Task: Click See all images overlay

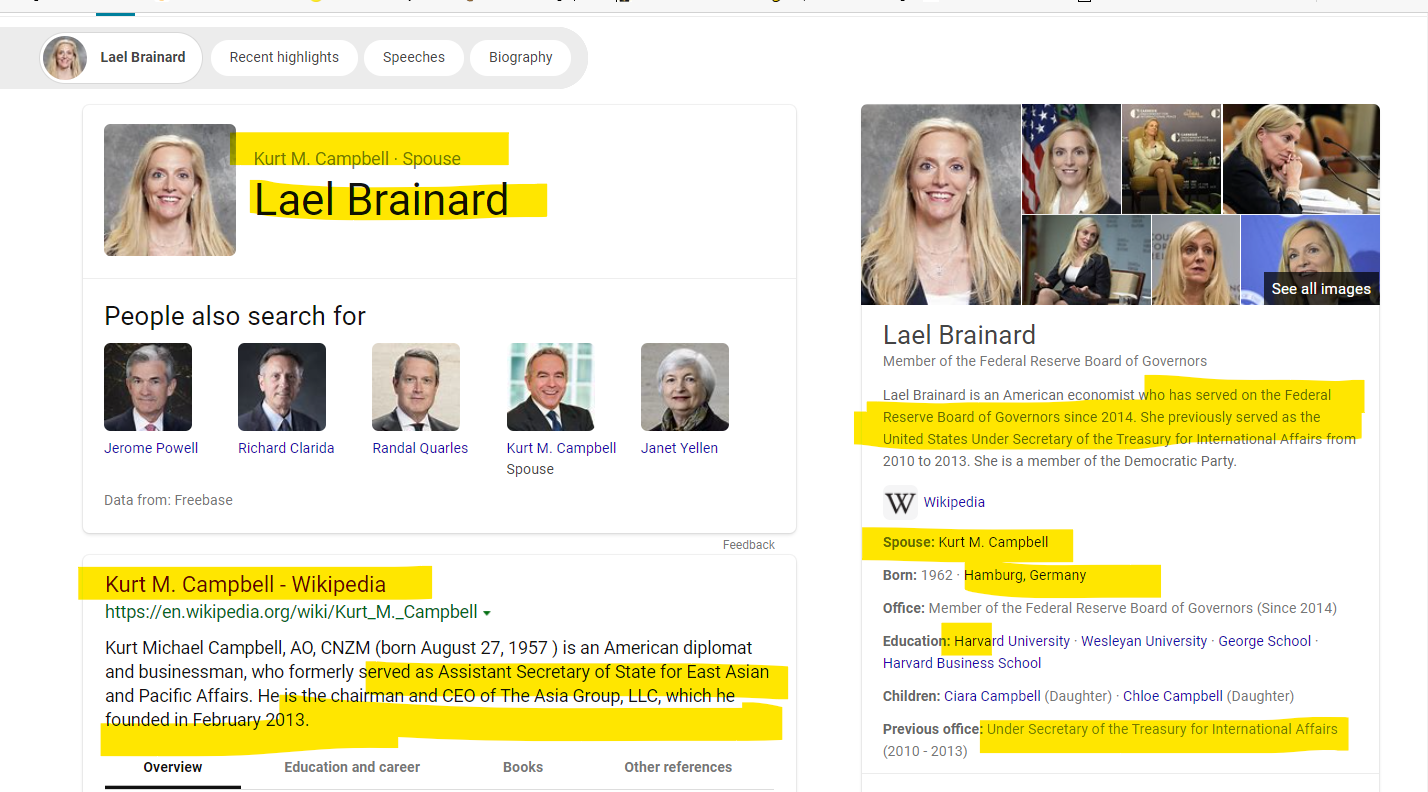Action: [1320, 289]
